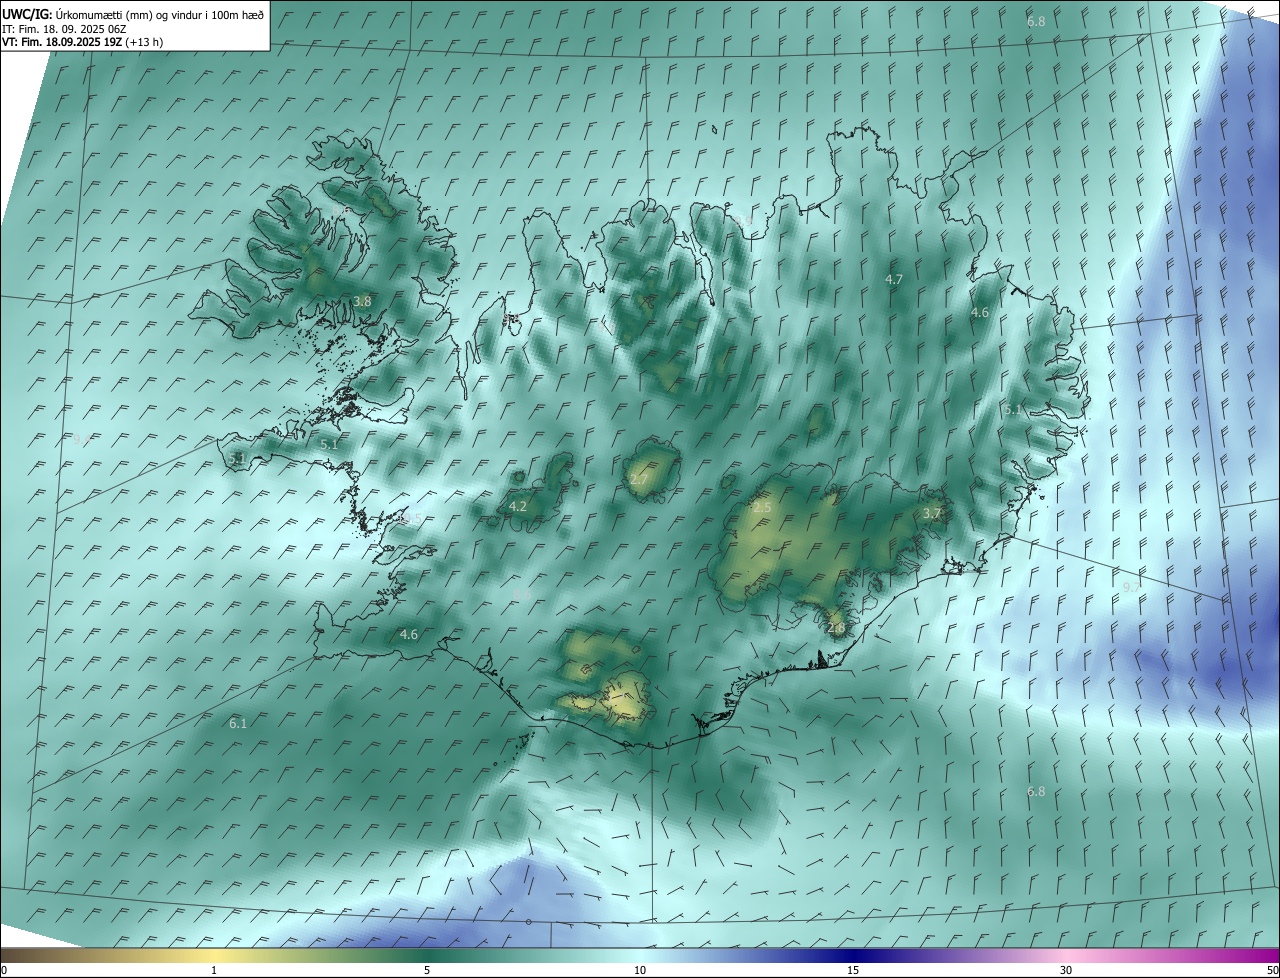Image resolution: width=1280 pixels, height=978 pixels.
Task: Click the 4.6 value on the south-west peninsula
Action: pos(408,634)
